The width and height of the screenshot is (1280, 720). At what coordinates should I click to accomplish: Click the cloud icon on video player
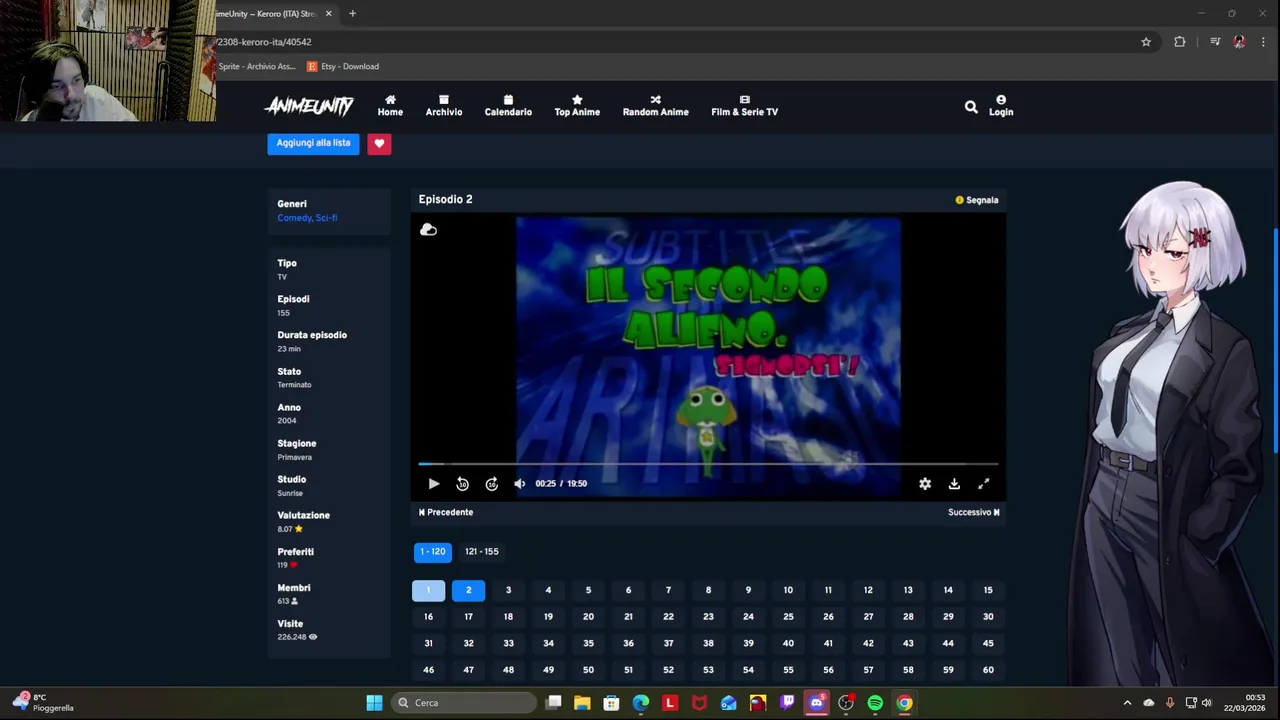click(428, 230)
